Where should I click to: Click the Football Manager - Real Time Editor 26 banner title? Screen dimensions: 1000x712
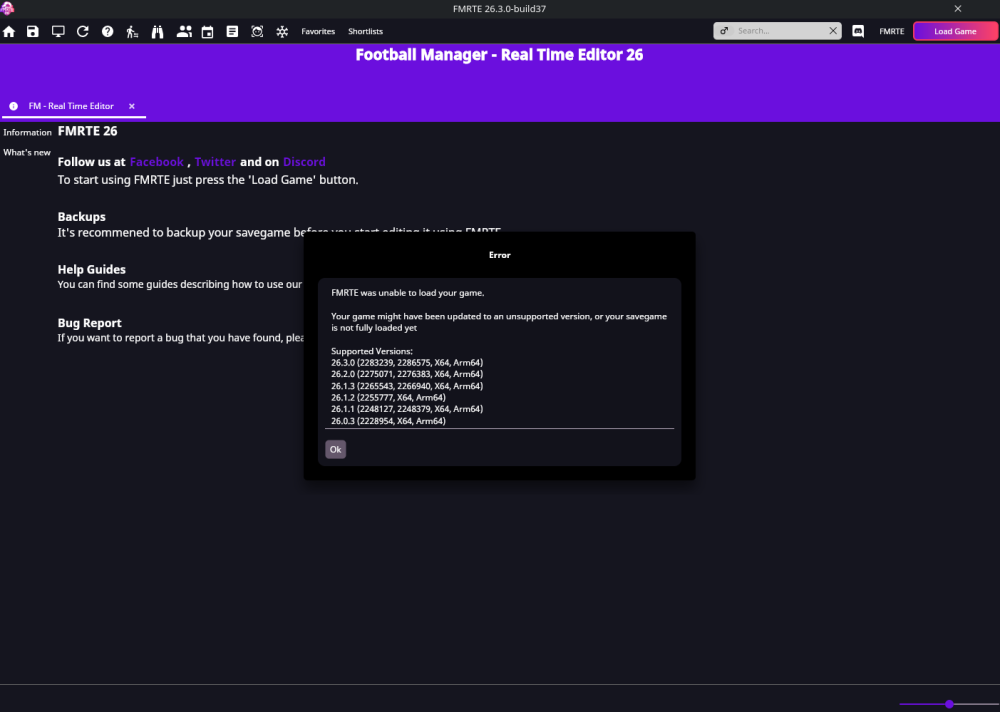(499, 55)
